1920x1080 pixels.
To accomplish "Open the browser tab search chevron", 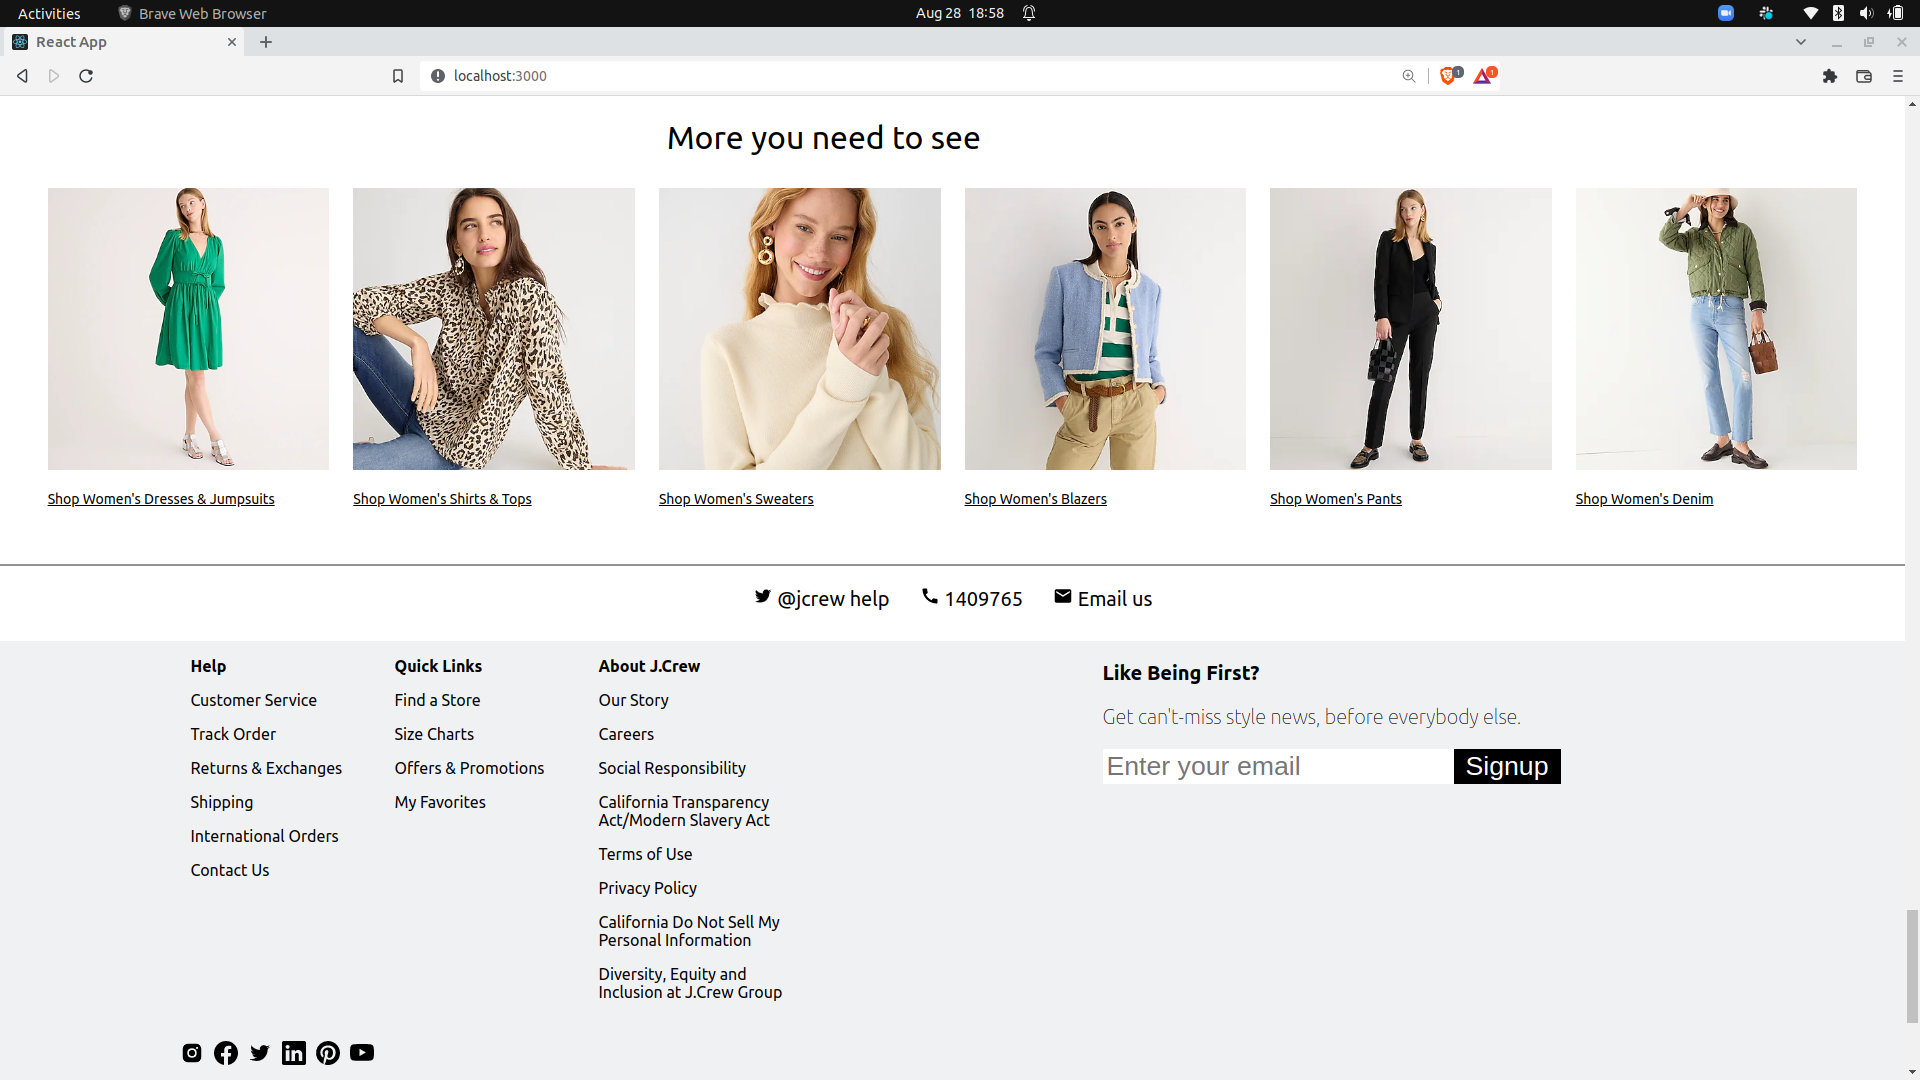I will click(x=1801, y=41).
